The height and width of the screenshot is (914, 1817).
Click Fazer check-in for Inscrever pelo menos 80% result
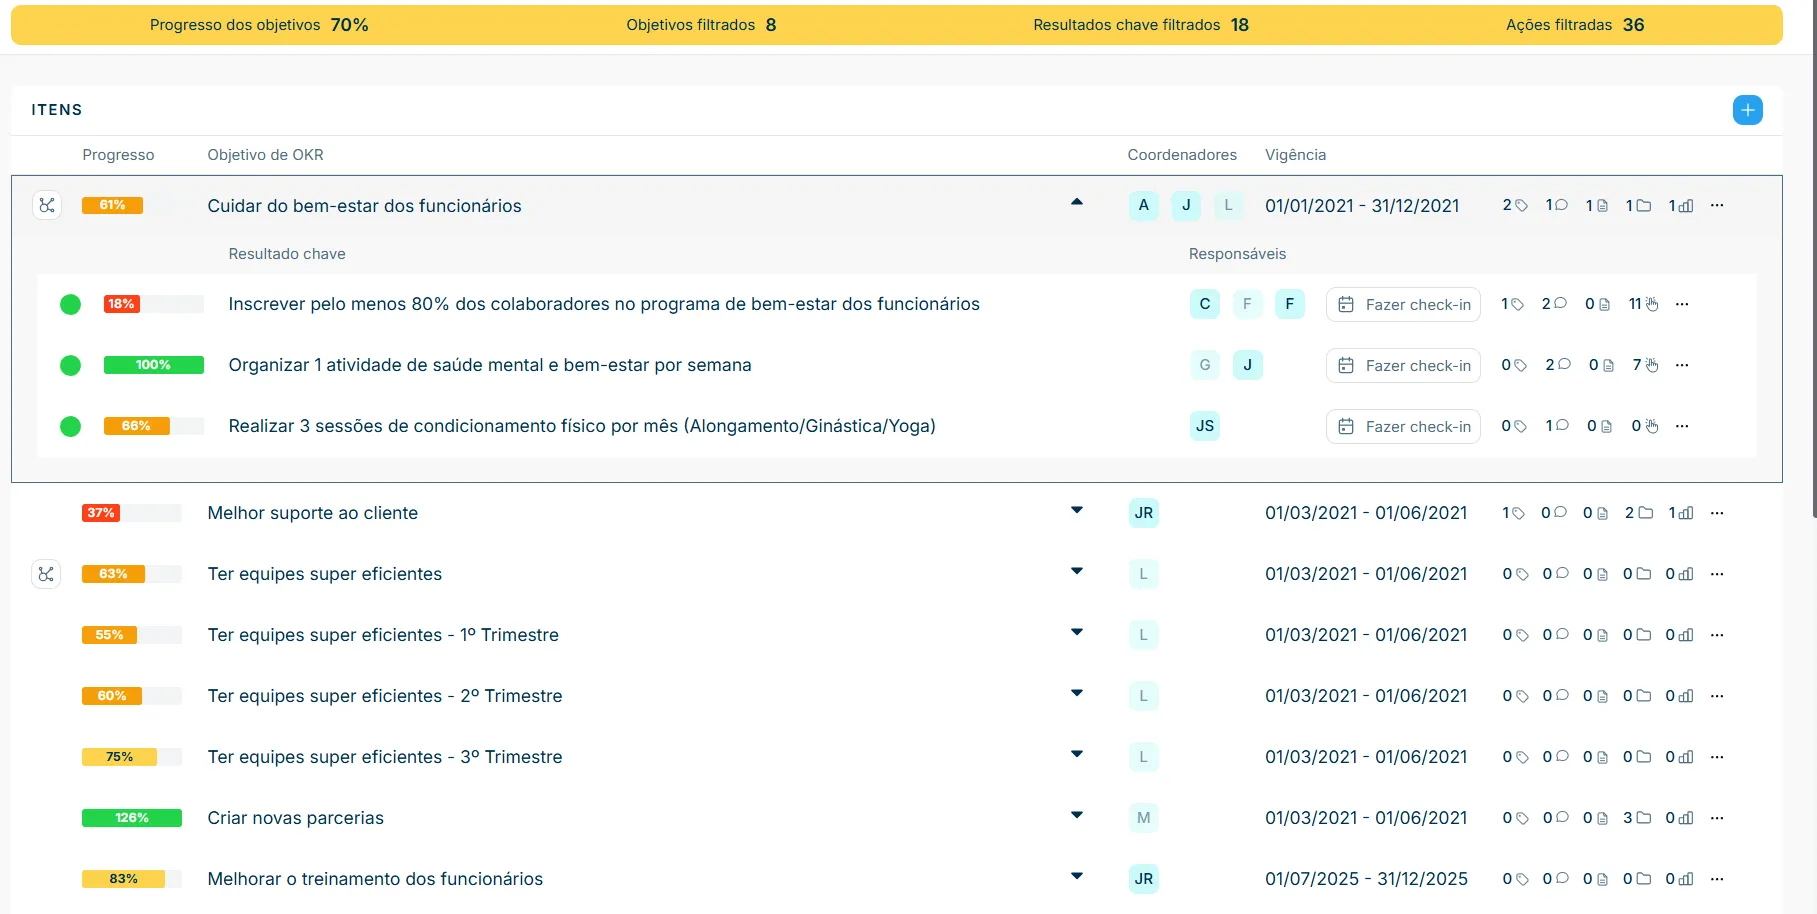point(1403,304)
